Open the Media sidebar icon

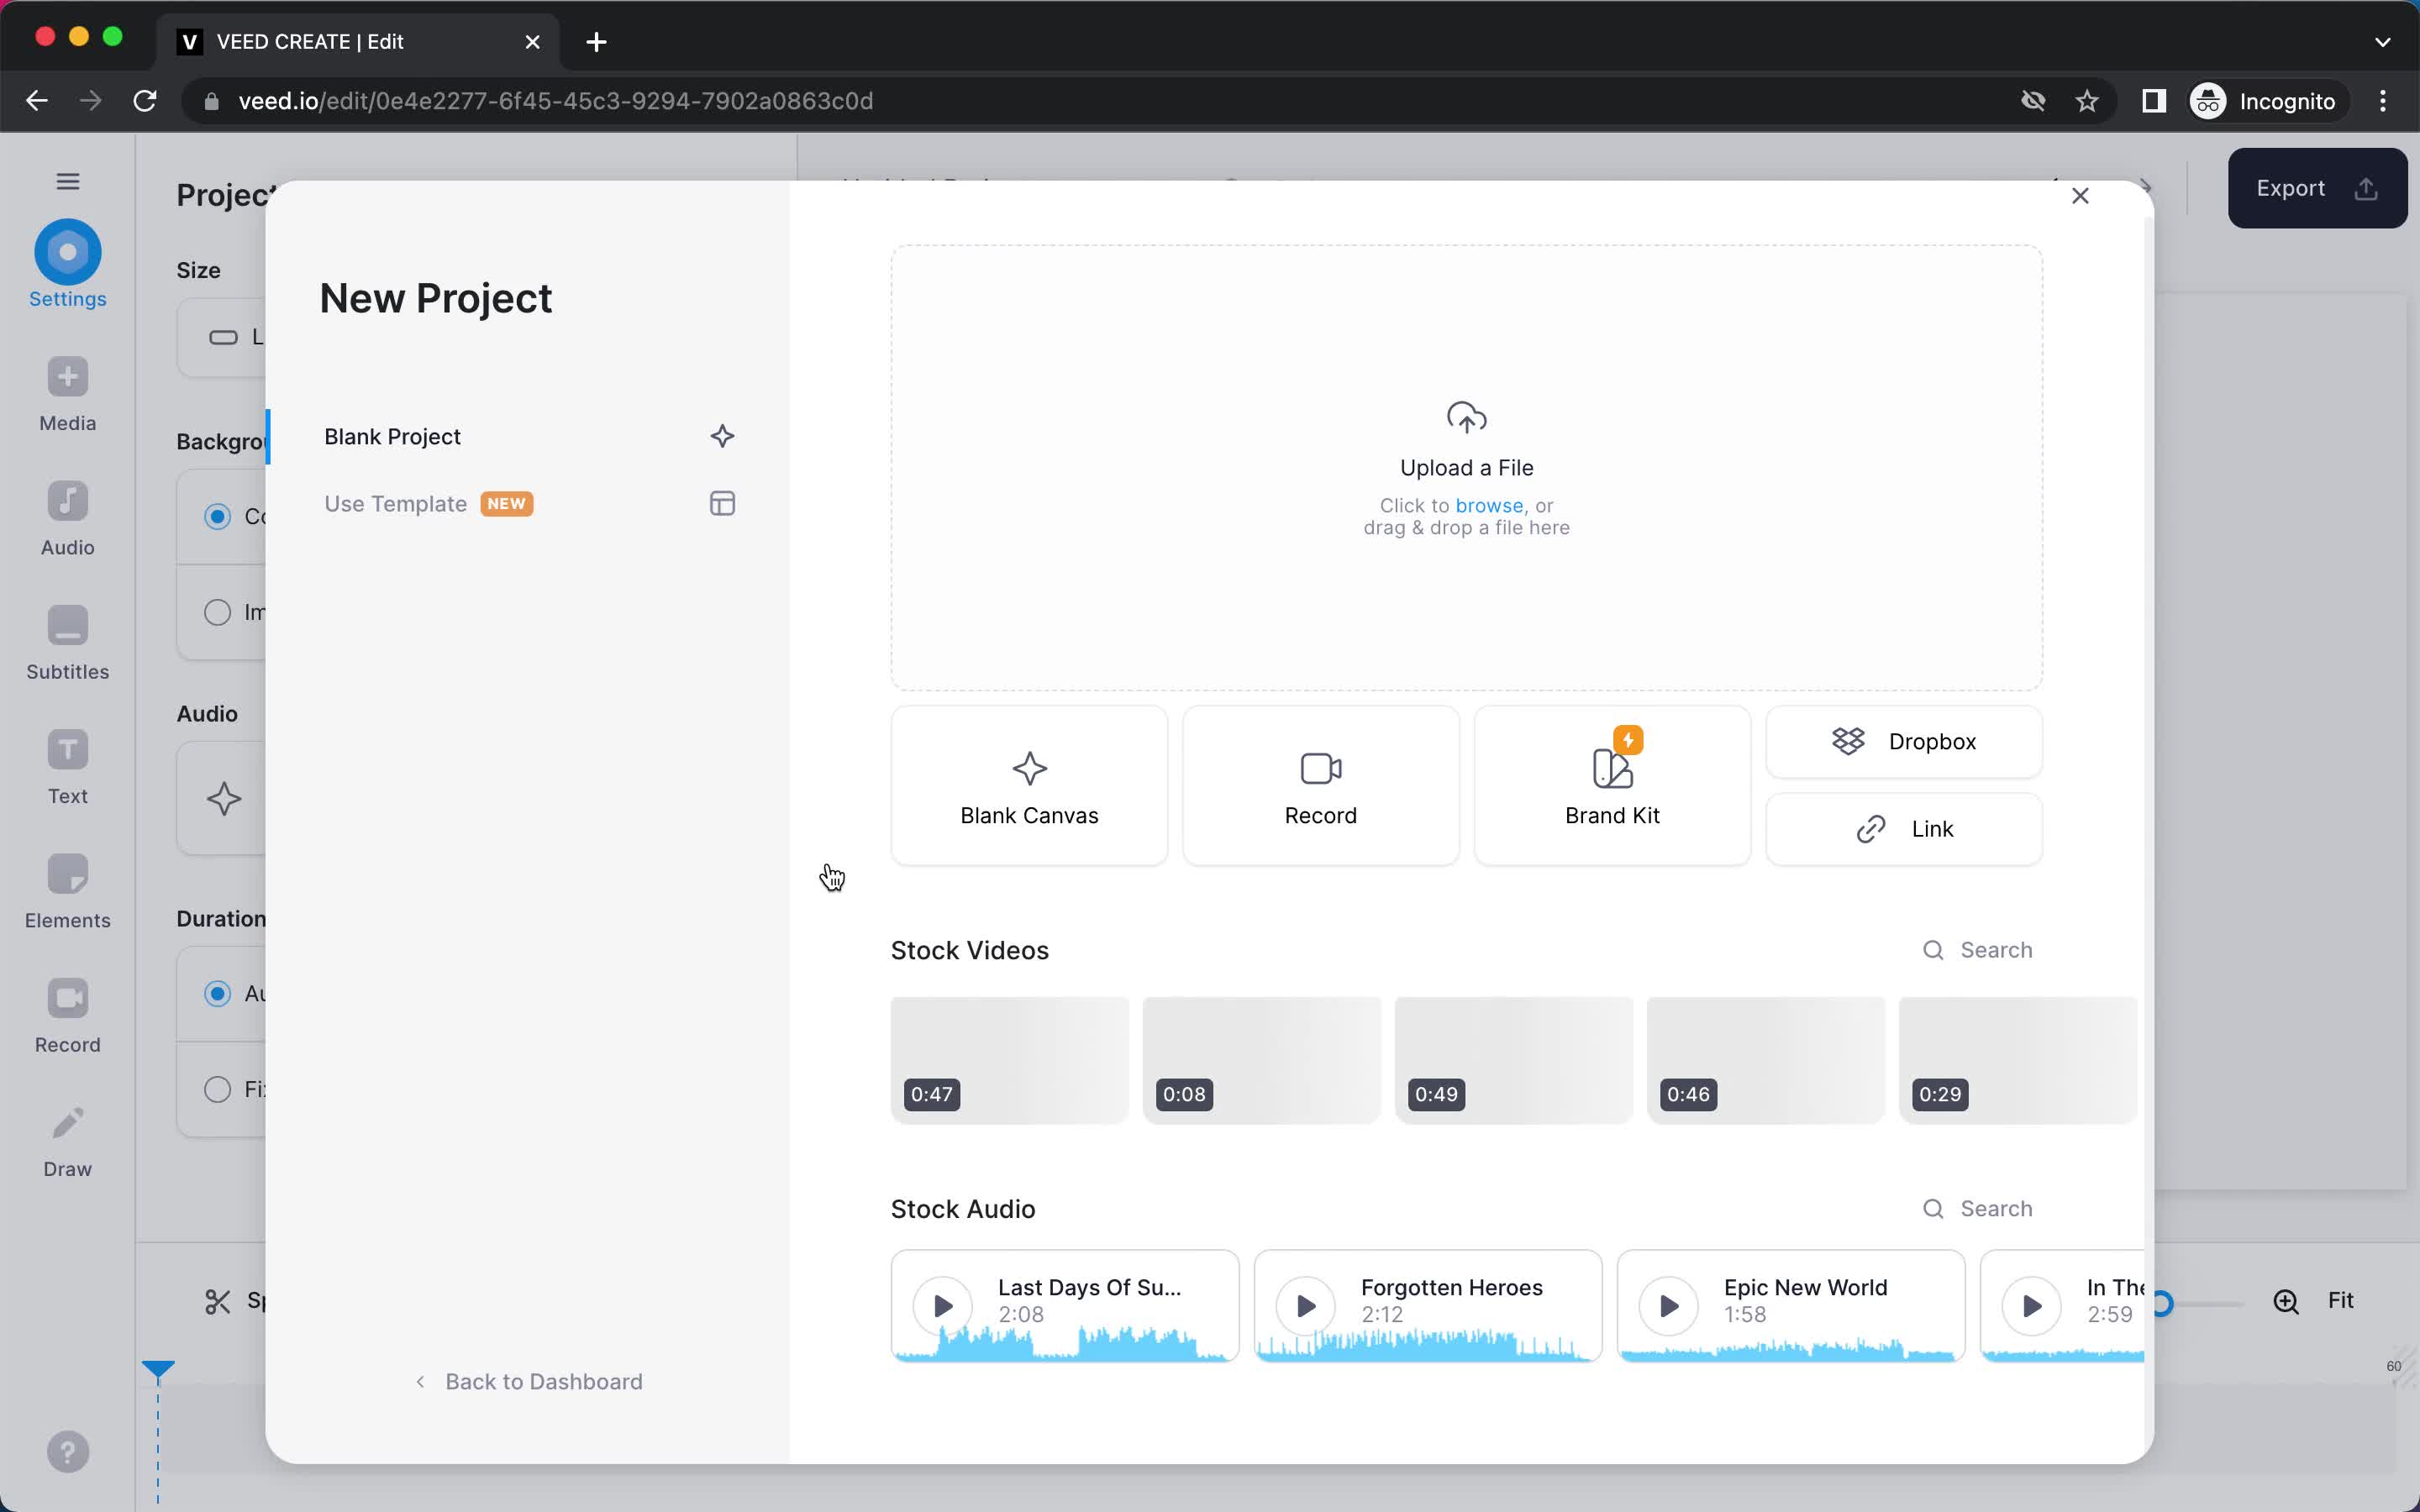[67, 377]
